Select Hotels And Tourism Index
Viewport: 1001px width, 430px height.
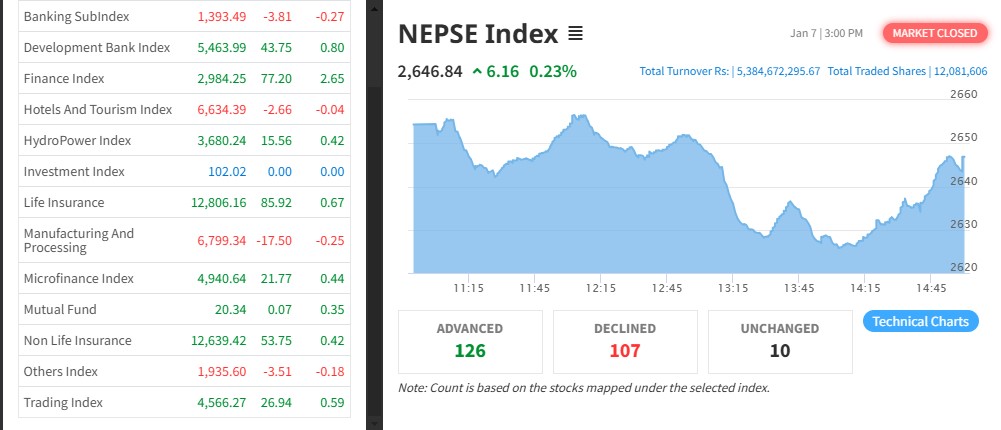[x=98, y=110]
